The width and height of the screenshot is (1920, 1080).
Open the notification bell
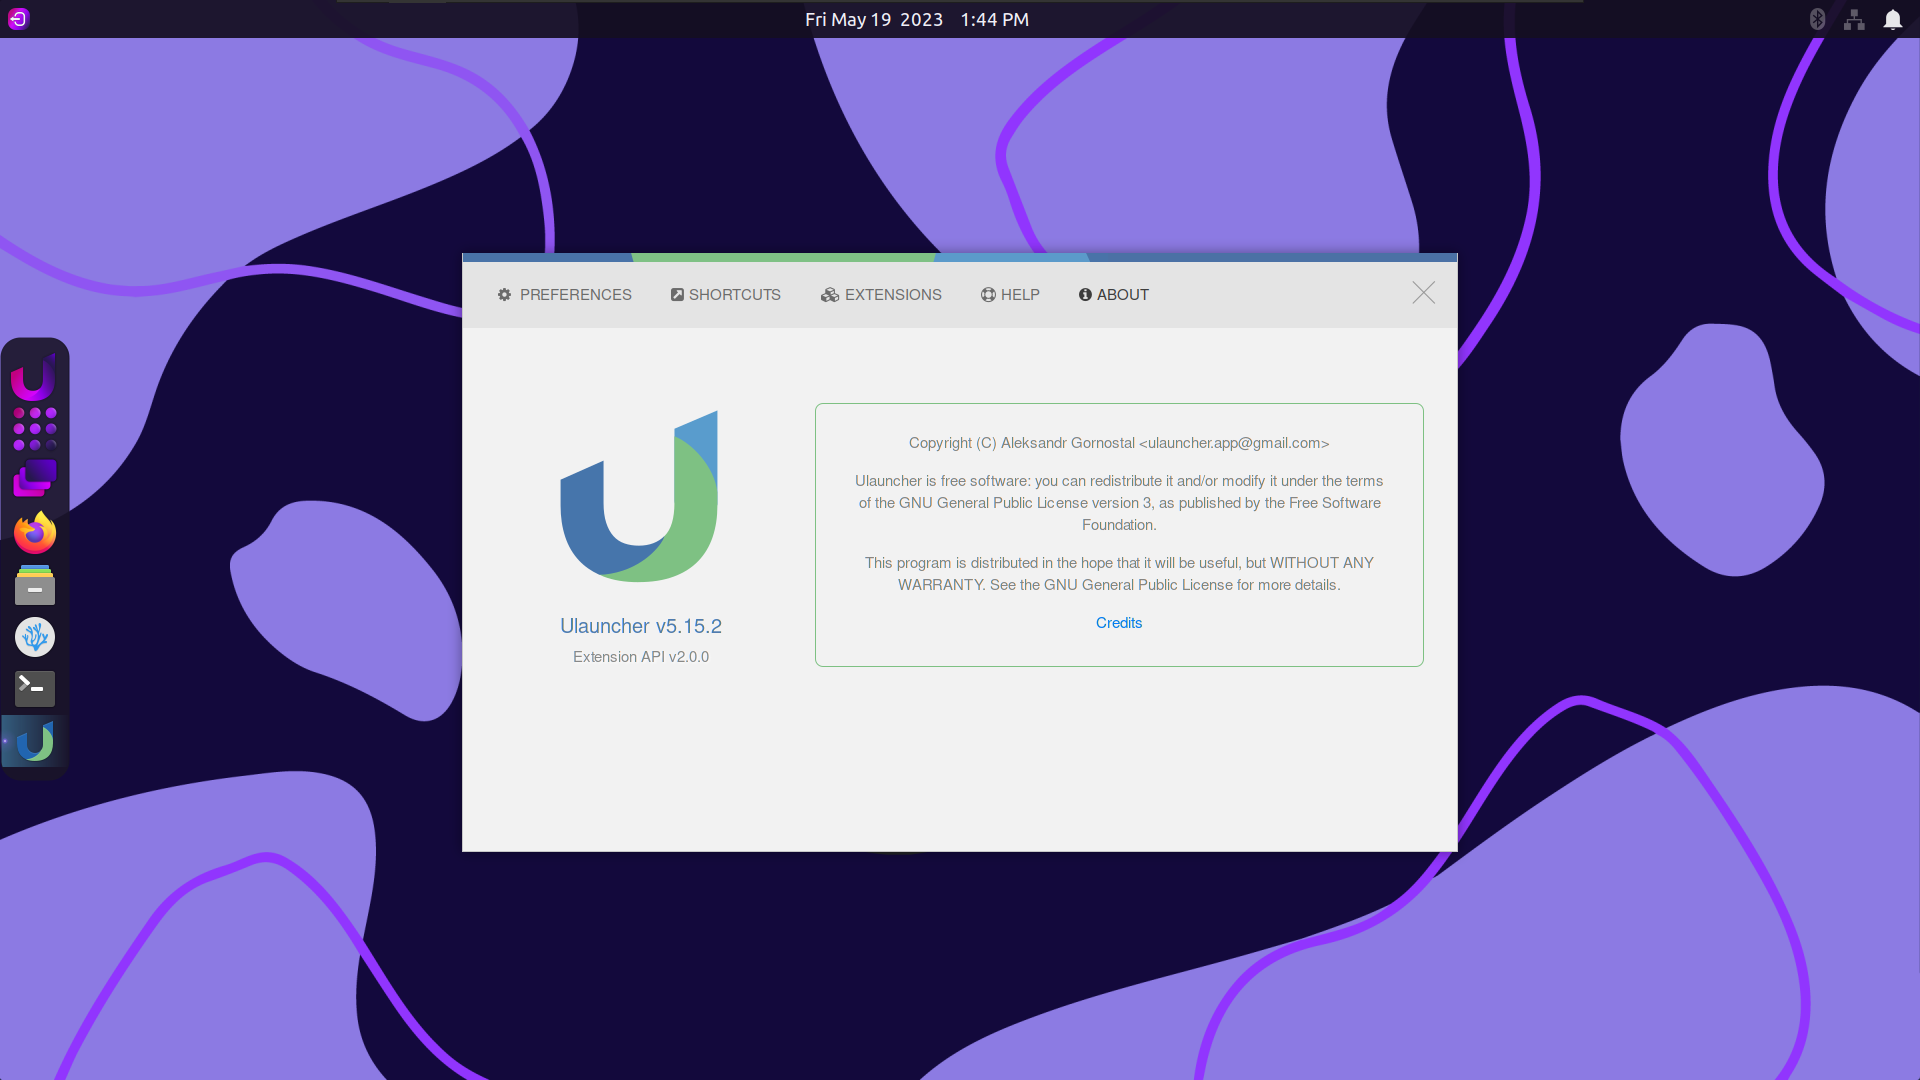coord(1894,19)
